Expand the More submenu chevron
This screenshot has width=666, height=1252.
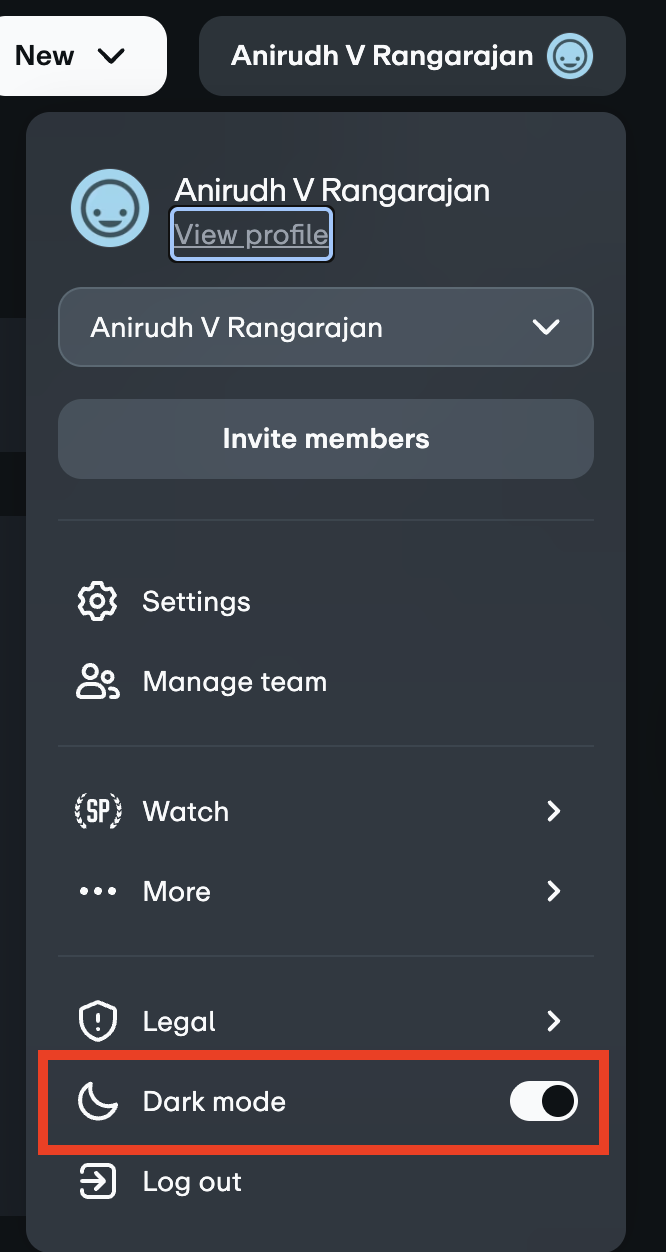(x=554, y=891)
